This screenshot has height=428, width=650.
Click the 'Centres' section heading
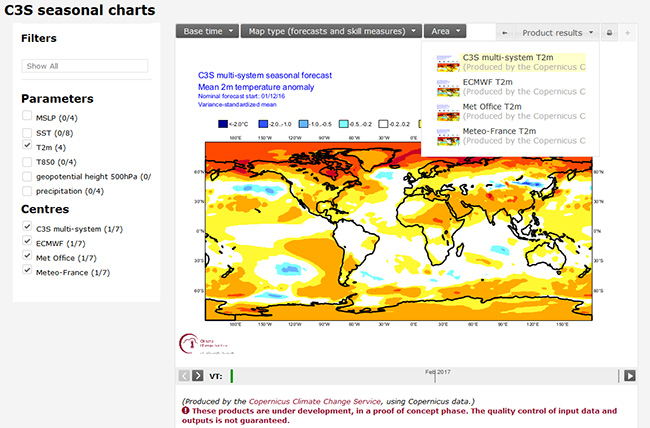point(45,209)
